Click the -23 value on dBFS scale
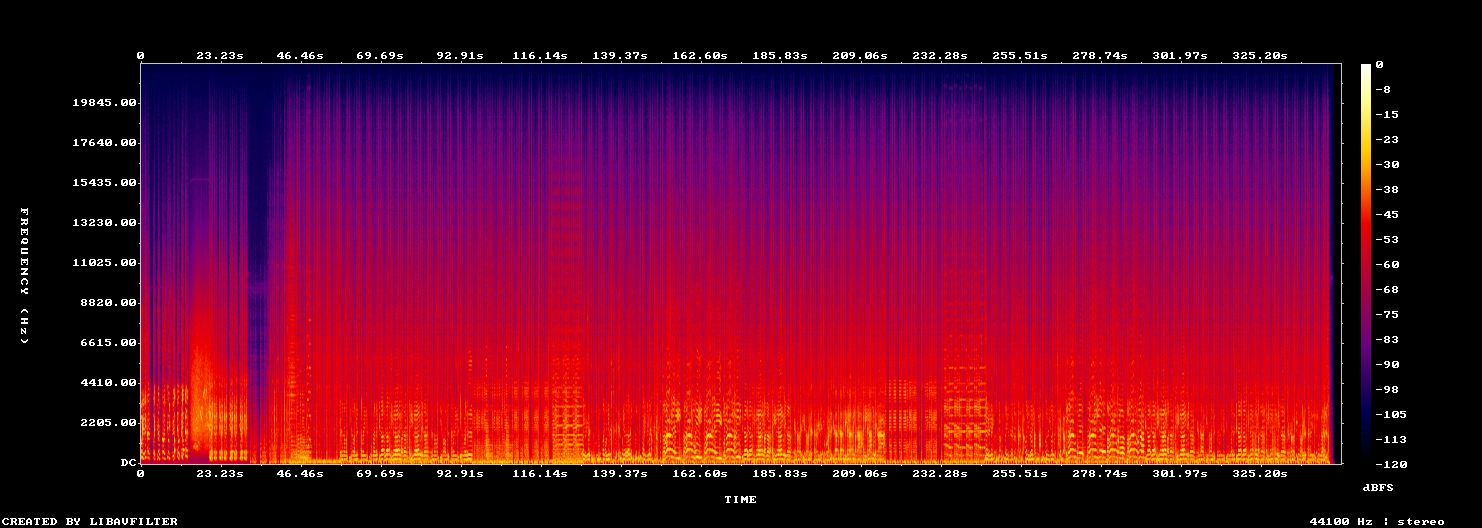 coord(1387,140)
